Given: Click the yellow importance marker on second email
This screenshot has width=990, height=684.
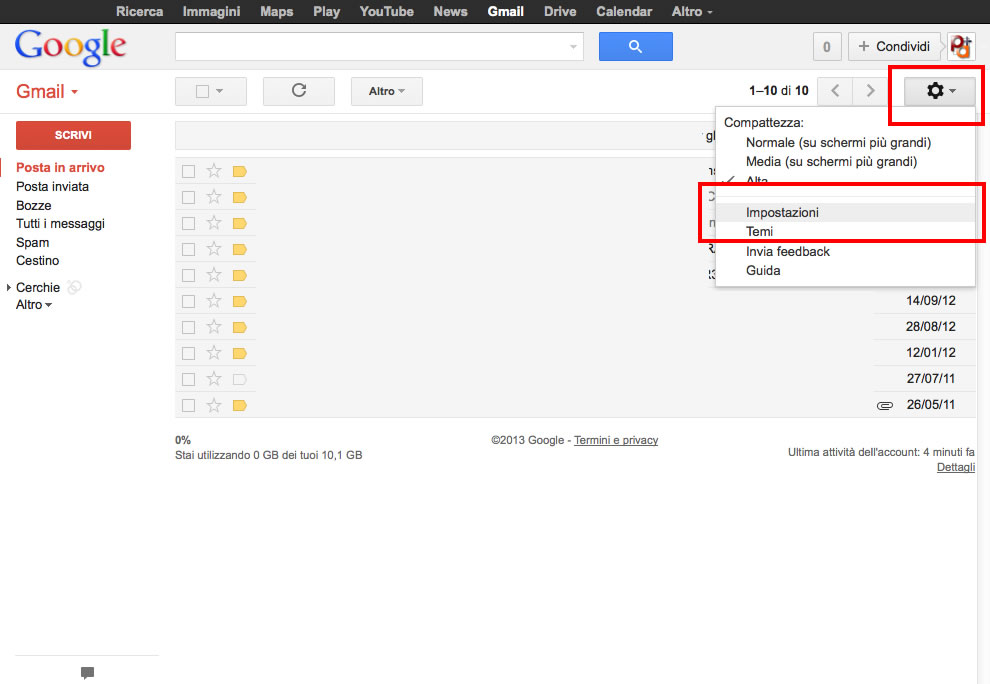Looking at the screenshot, I should [239, 197].
